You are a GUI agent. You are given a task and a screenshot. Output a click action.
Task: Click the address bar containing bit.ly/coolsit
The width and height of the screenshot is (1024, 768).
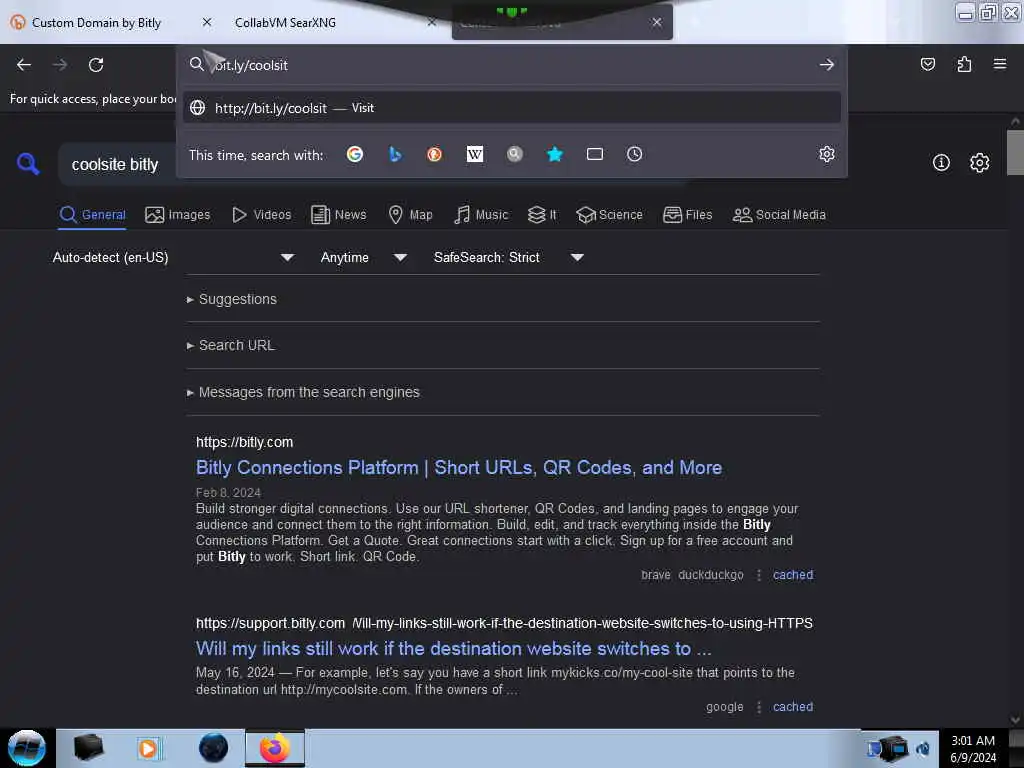[513, 65]
